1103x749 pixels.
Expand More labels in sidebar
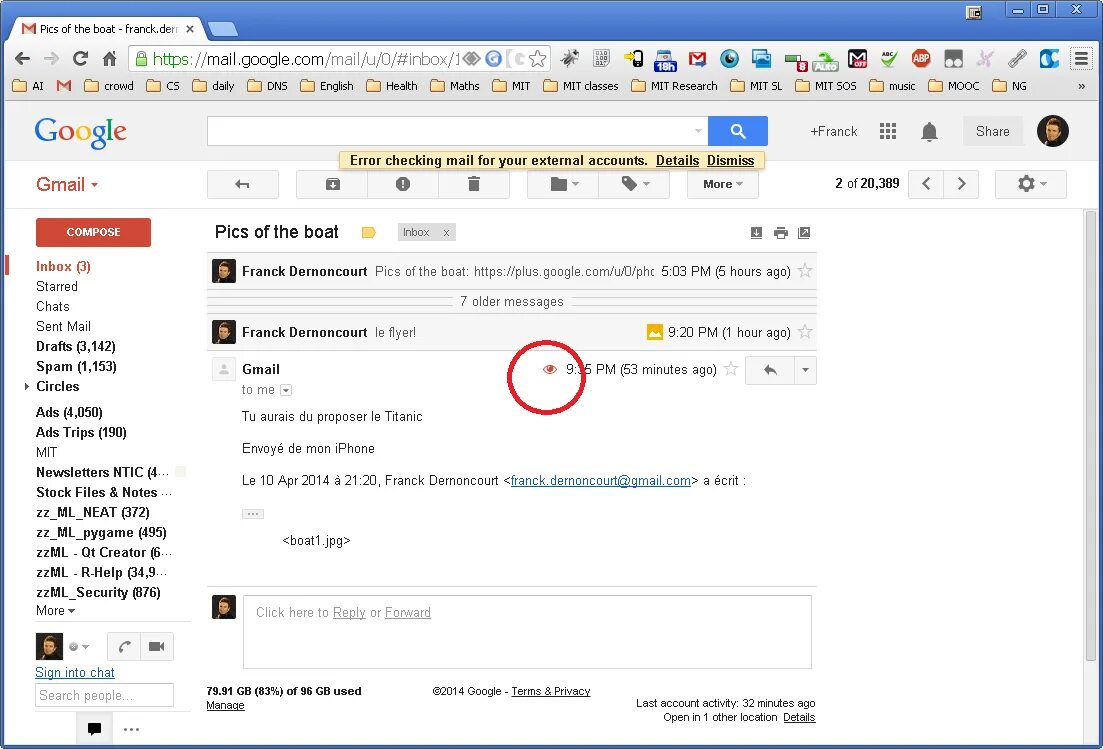point(56,610)
